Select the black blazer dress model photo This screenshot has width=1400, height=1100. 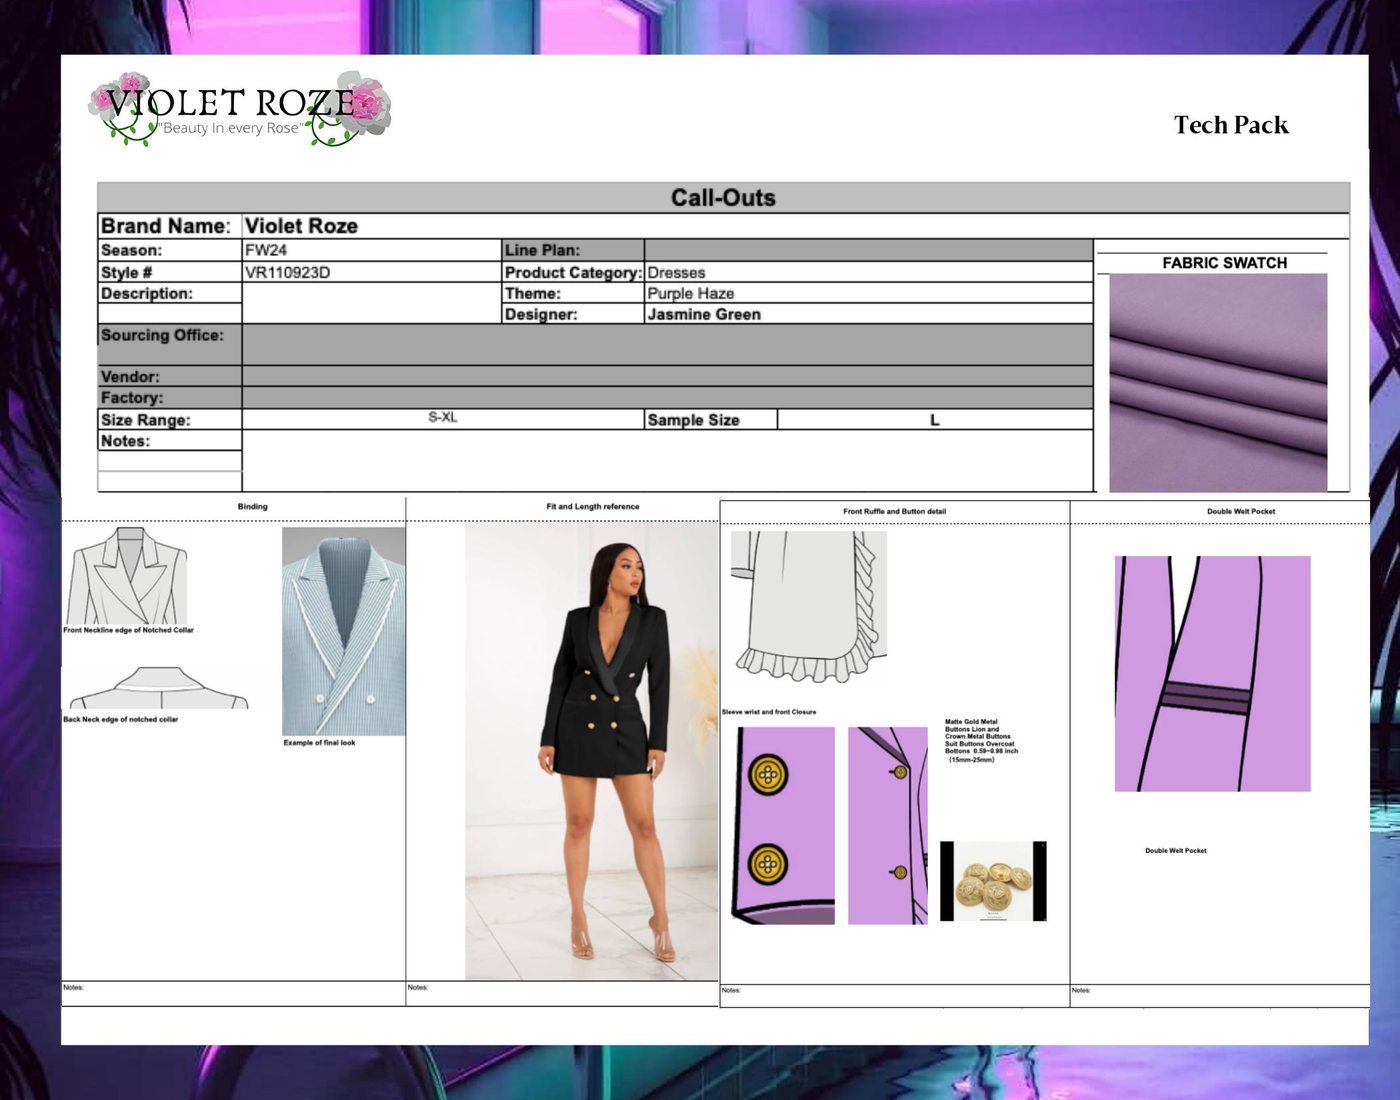591,751
